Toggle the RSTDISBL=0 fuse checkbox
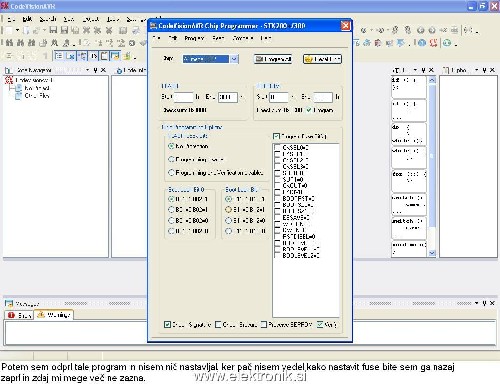 tap(277, 237)
